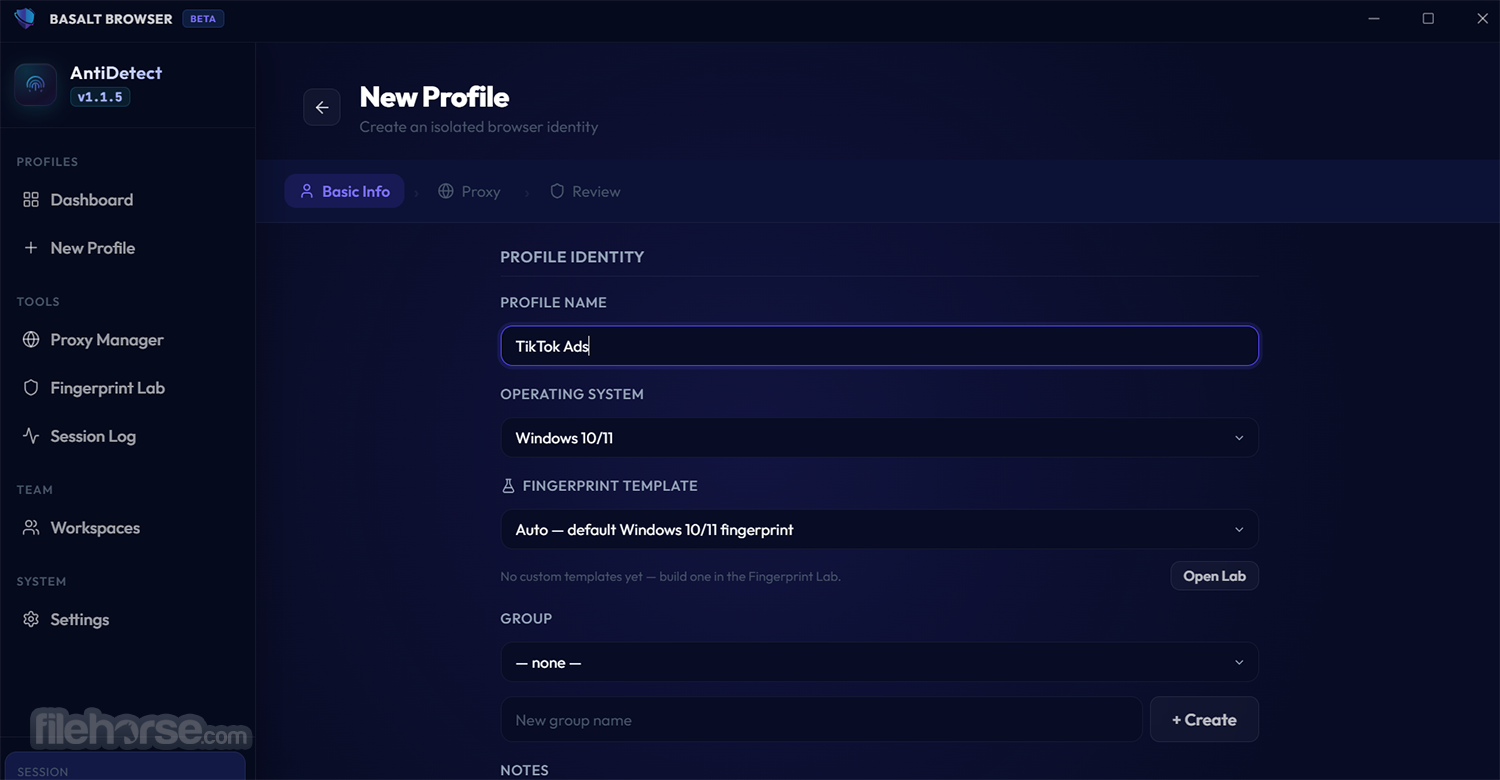Image resolution: width=1500 pixels, height=780 pixels.
Task: Click the Open Lab button
Action: click(x=1214, y=576)
